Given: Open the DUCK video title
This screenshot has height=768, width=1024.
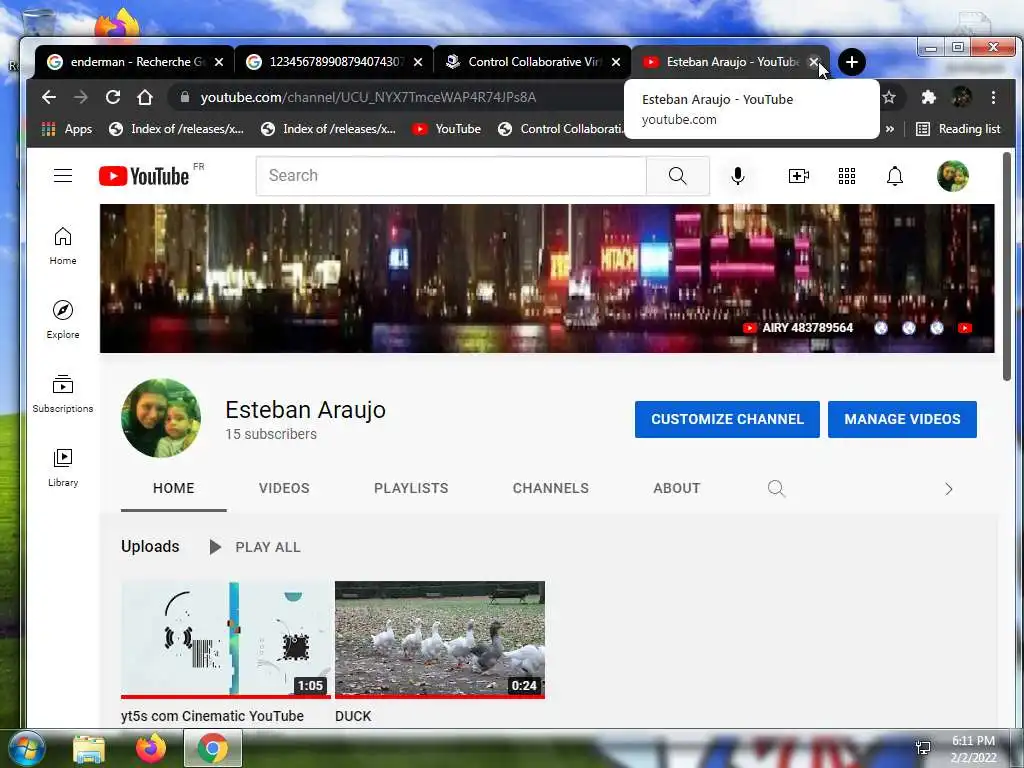Looking at the screenshot, I should (x=353, y=716).
